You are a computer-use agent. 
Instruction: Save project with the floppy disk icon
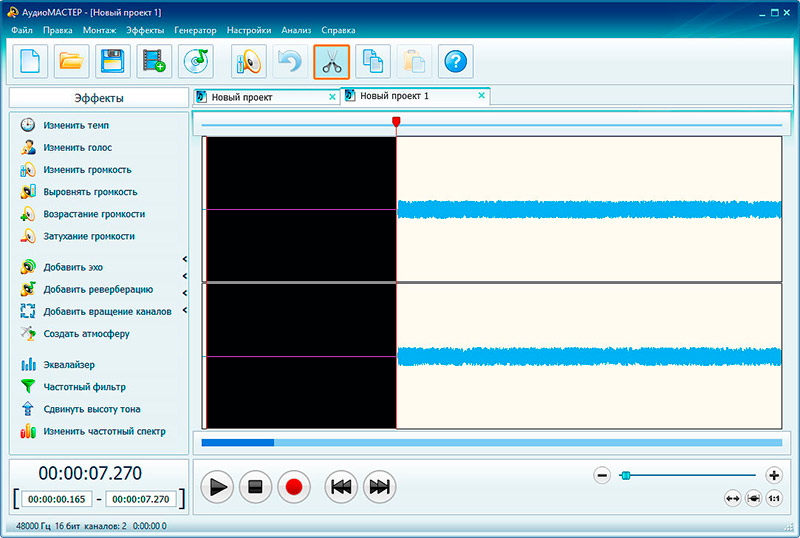(113, 61)
